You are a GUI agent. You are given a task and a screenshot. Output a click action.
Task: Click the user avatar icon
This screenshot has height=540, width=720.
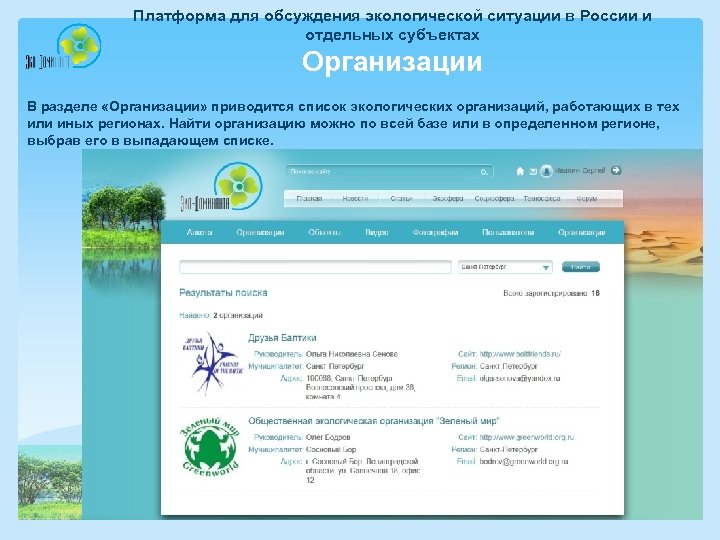click(x=546, y=171)
